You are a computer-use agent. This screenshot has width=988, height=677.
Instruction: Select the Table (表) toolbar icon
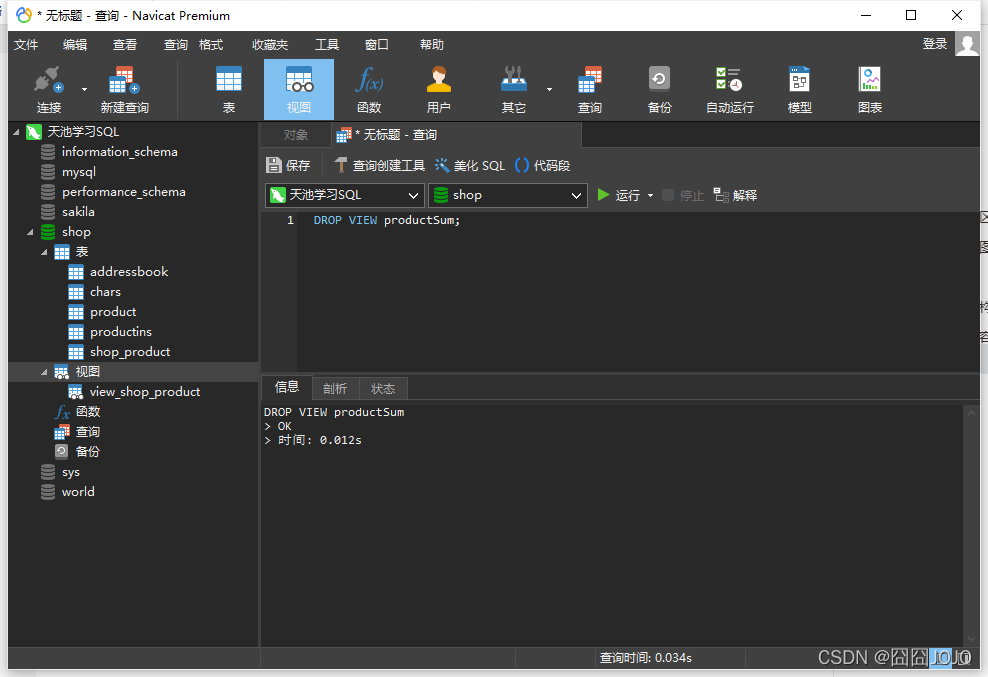click(x=229, y=90)
